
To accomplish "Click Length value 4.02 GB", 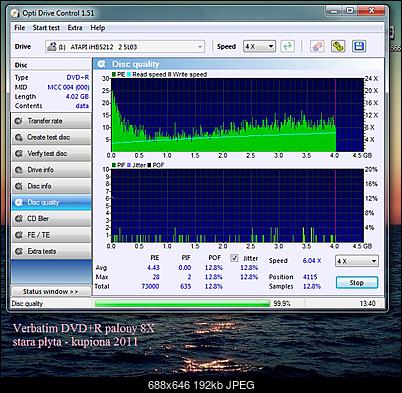I will click(77, 96).
